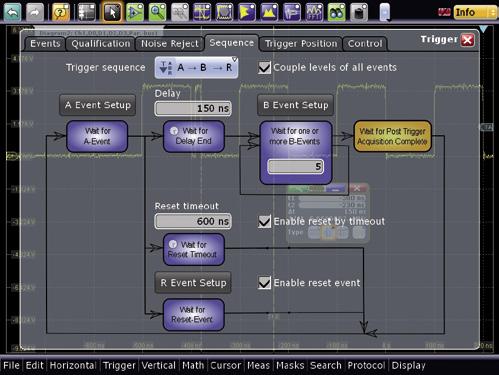This screenshot has height=375, width=499.
Task: Switch to the Control tab
Action: 365,44
